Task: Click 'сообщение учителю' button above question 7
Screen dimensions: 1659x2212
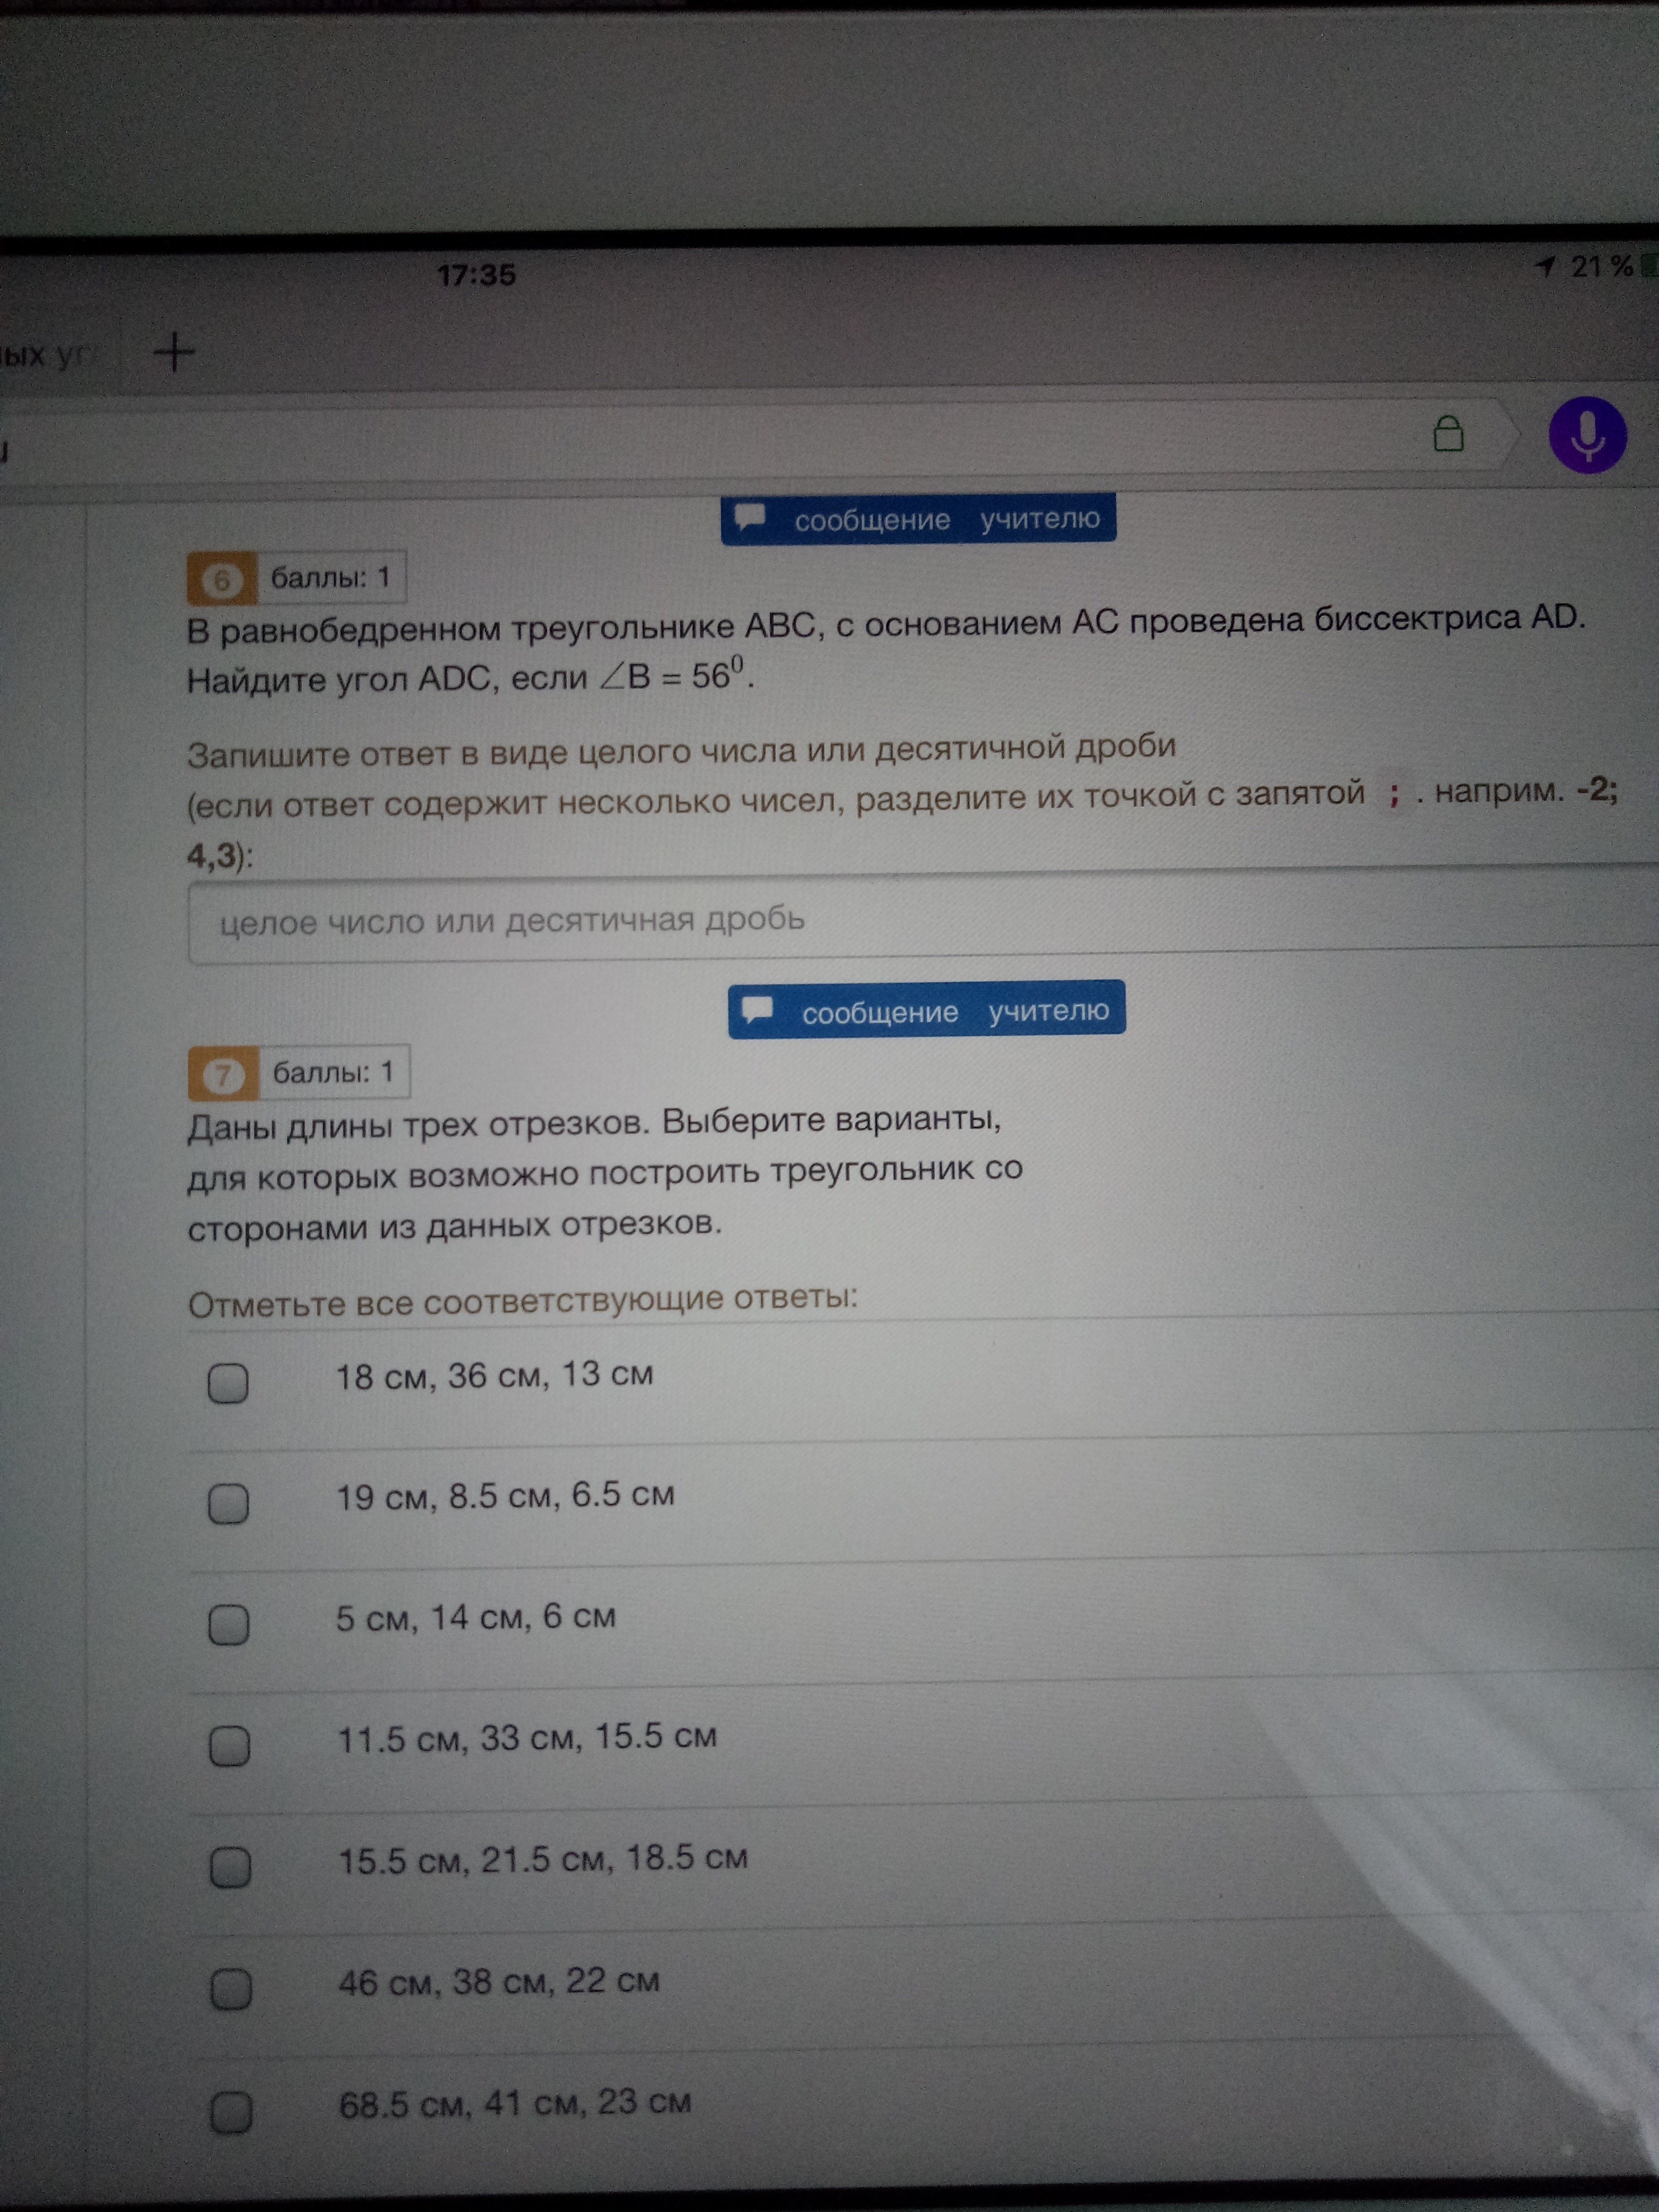Action: tap(926, 1011)
